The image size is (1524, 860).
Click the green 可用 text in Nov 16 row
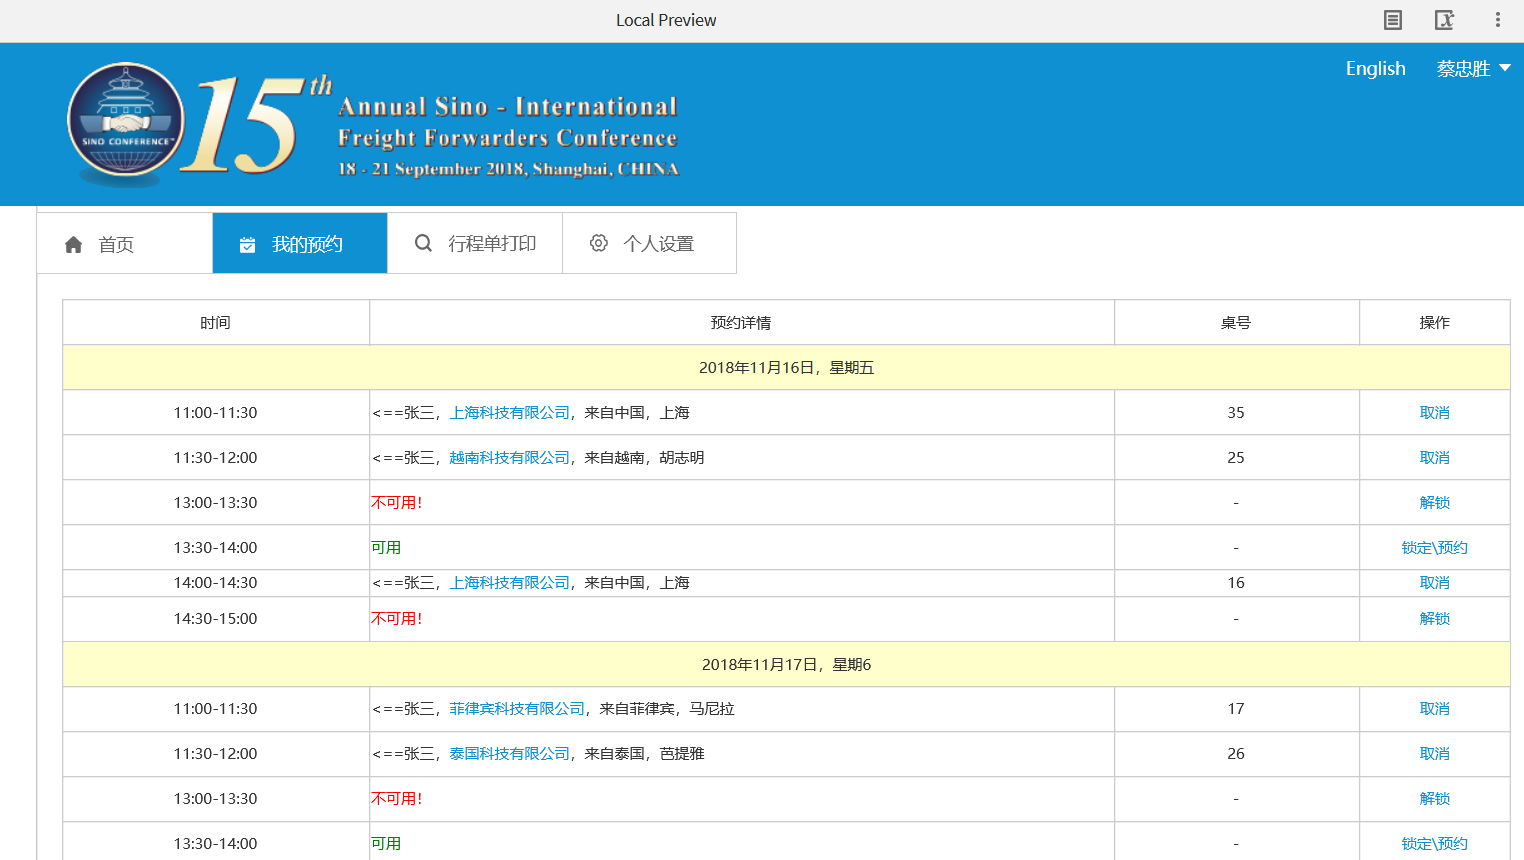[x=386, y=548]
